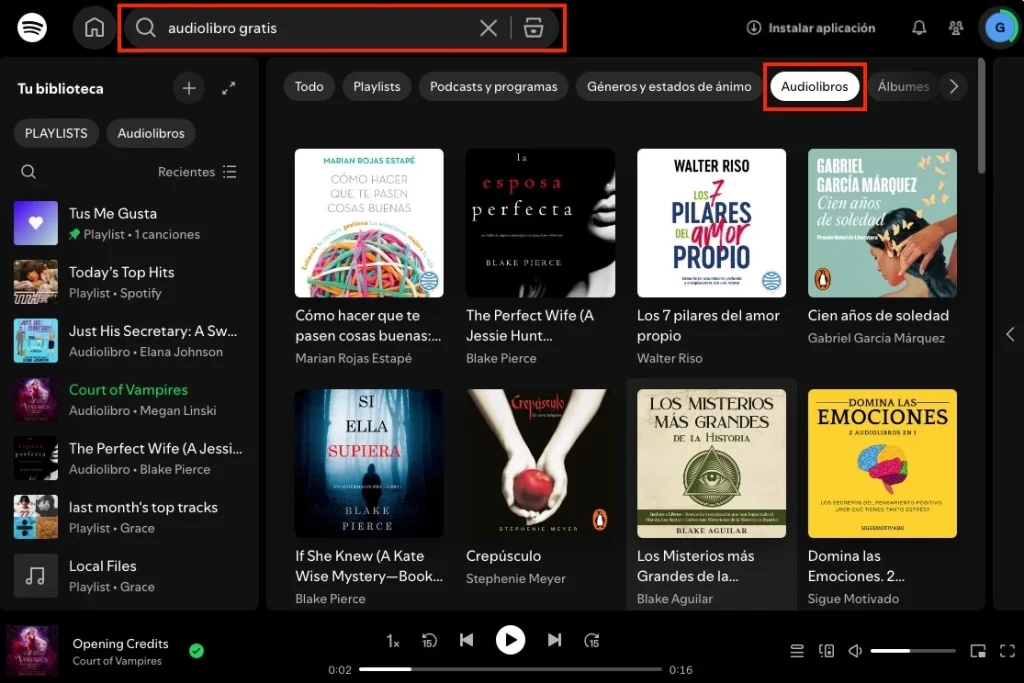
Task: Select Podcasts y programas tab
Action: click(x=494, y=86)
